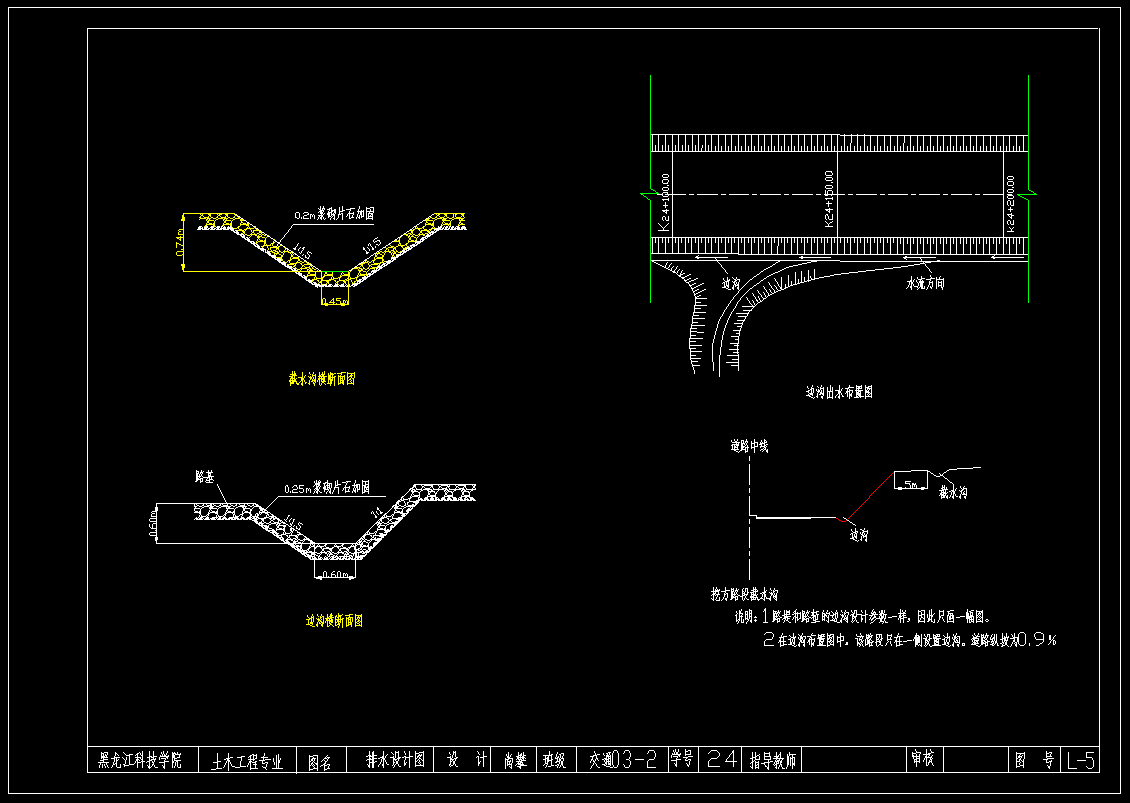
Task: Click the K24+150.00 station label
Action: pos(829,200)
